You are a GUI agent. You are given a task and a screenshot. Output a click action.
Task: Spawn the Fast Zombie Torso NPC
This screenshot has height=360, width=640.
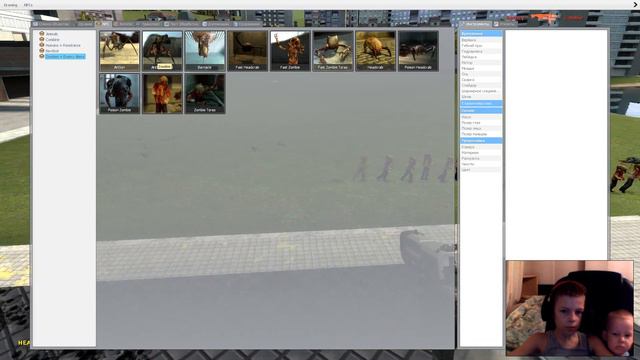pyautogui.click(x=333, y=51)
